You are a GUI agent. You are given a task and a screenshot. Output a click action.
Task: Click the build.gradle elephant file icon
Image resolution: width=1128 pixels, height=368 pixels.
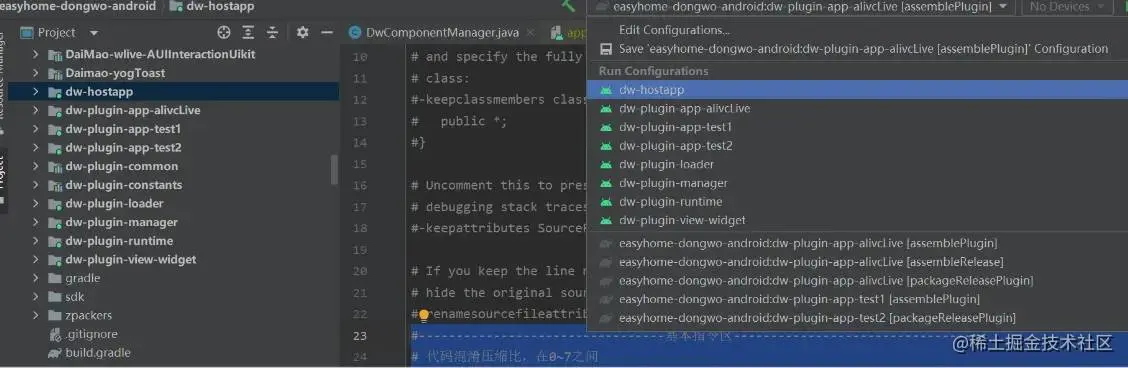pyautogui.click(x=54, y=353)
